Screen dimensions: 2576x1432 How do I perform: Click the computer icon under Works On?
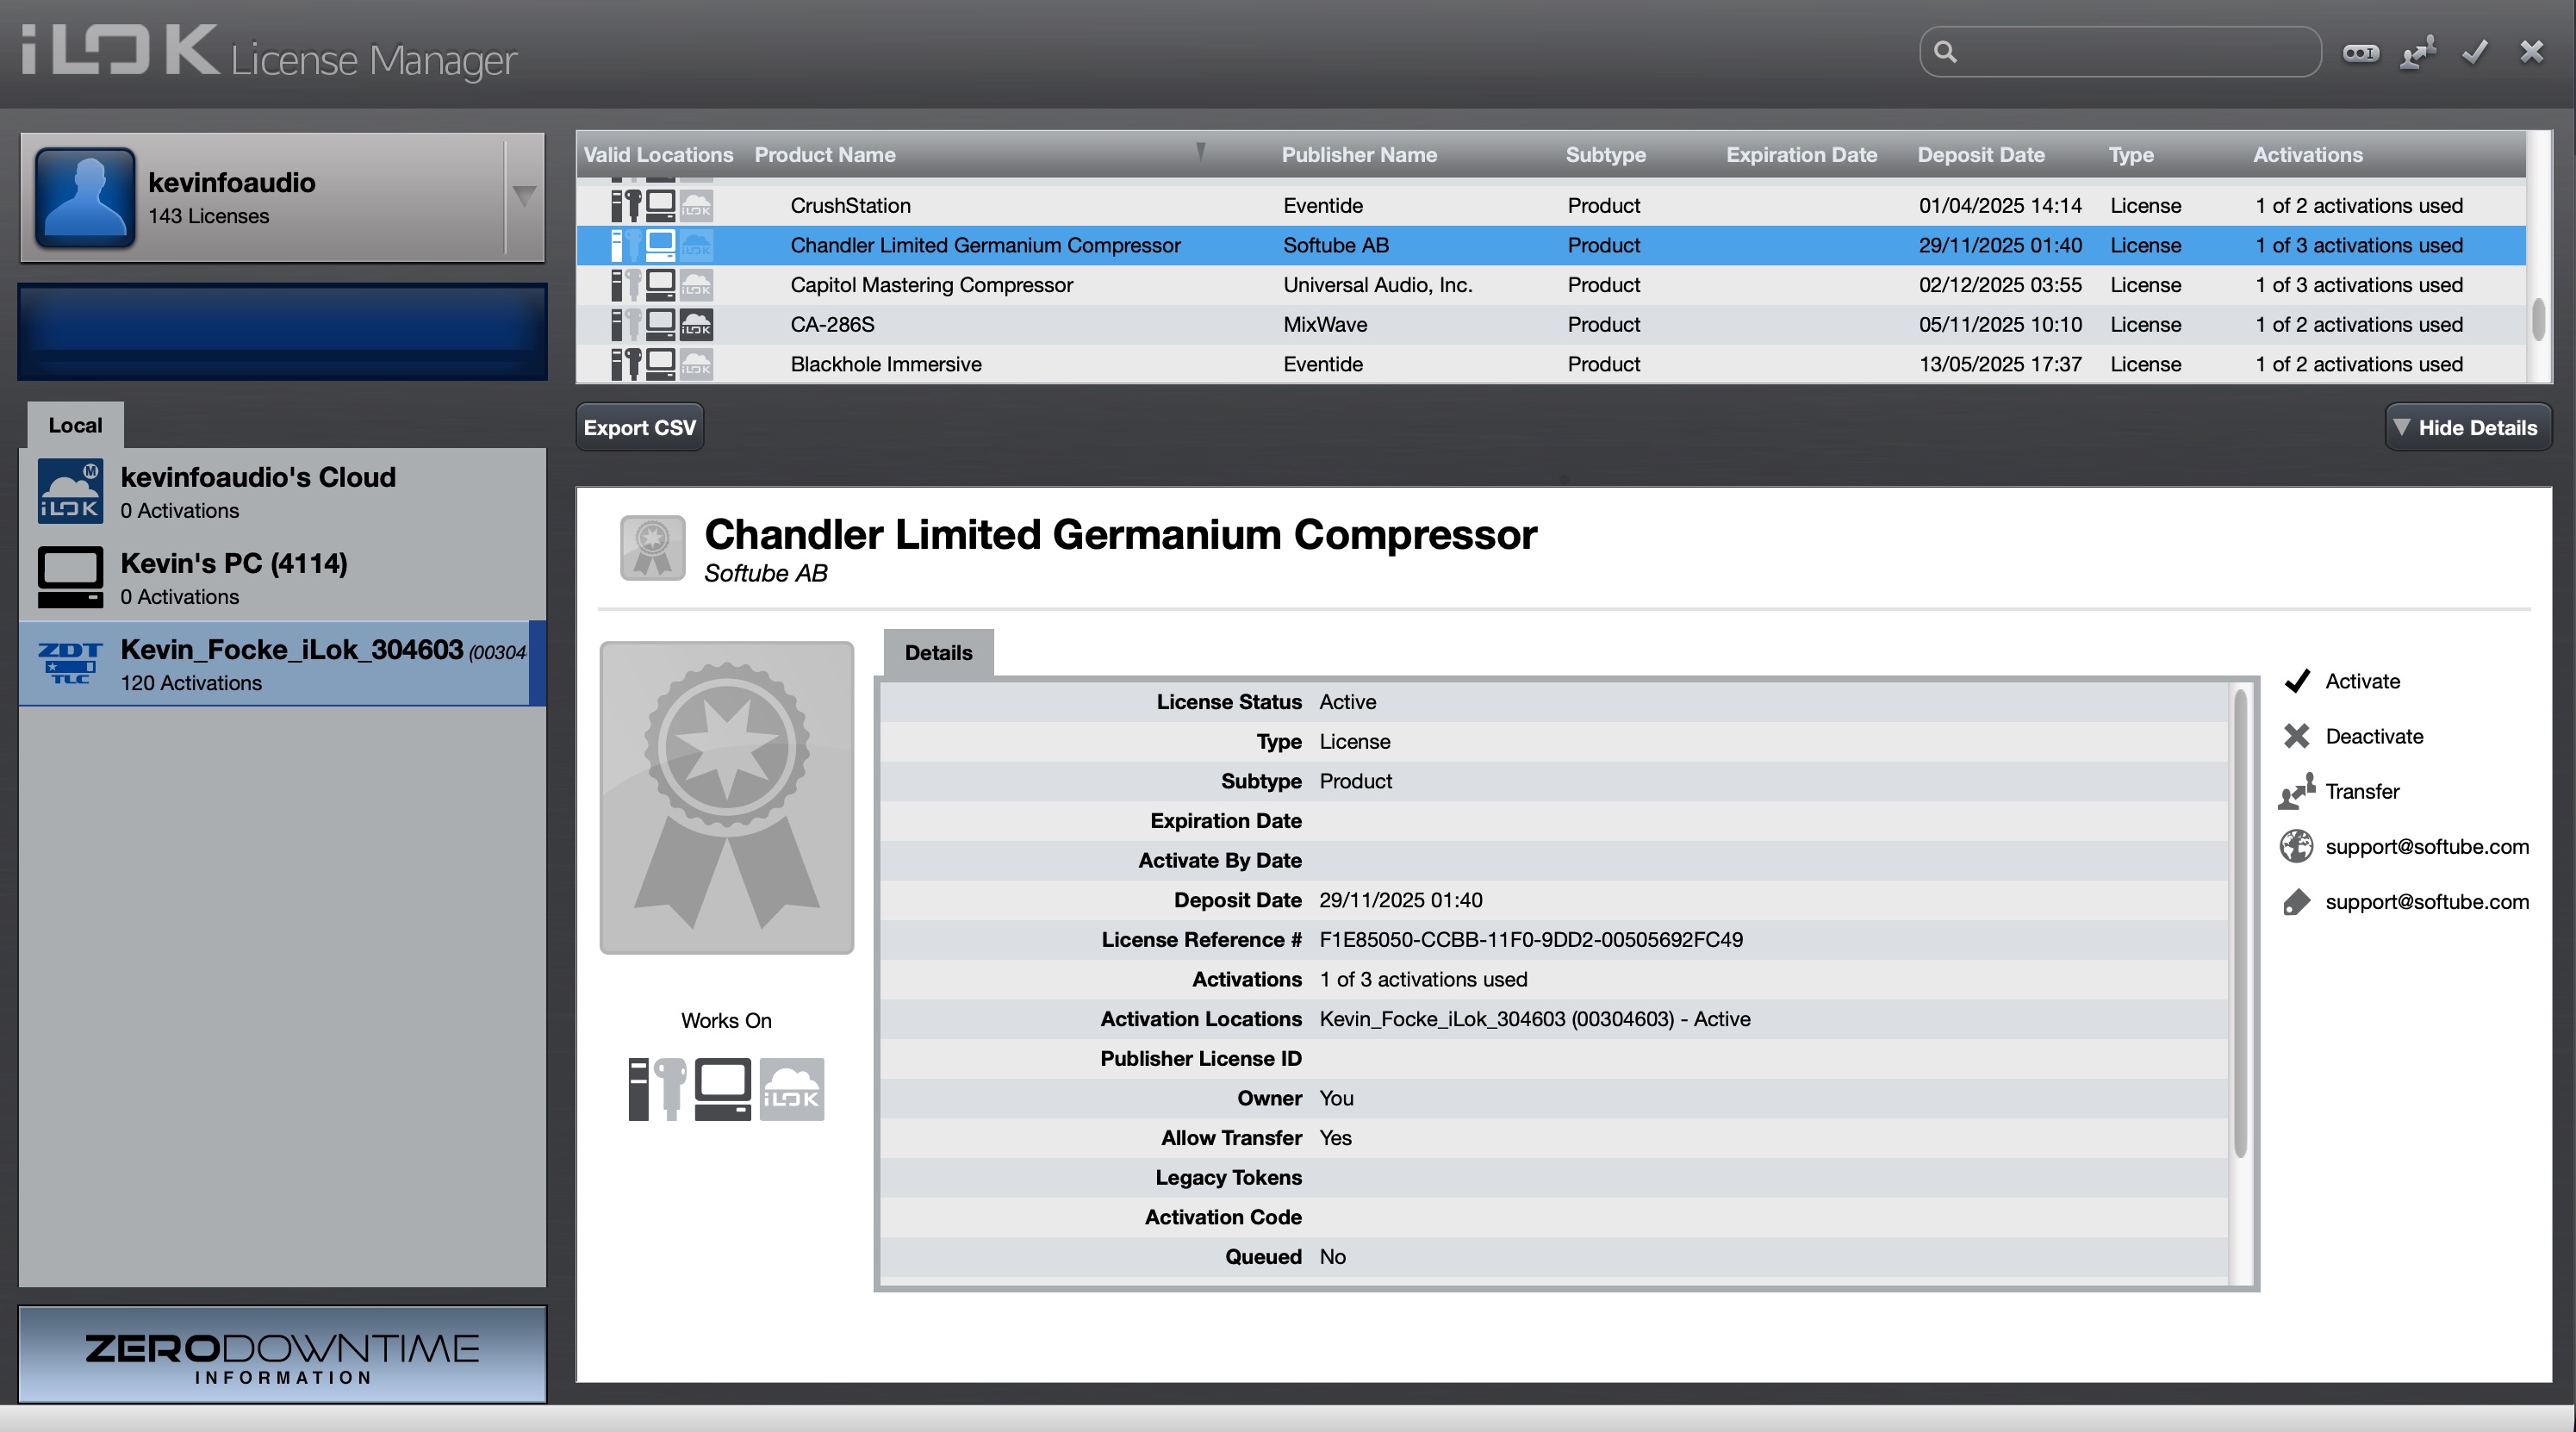(x=722, y=1089)
